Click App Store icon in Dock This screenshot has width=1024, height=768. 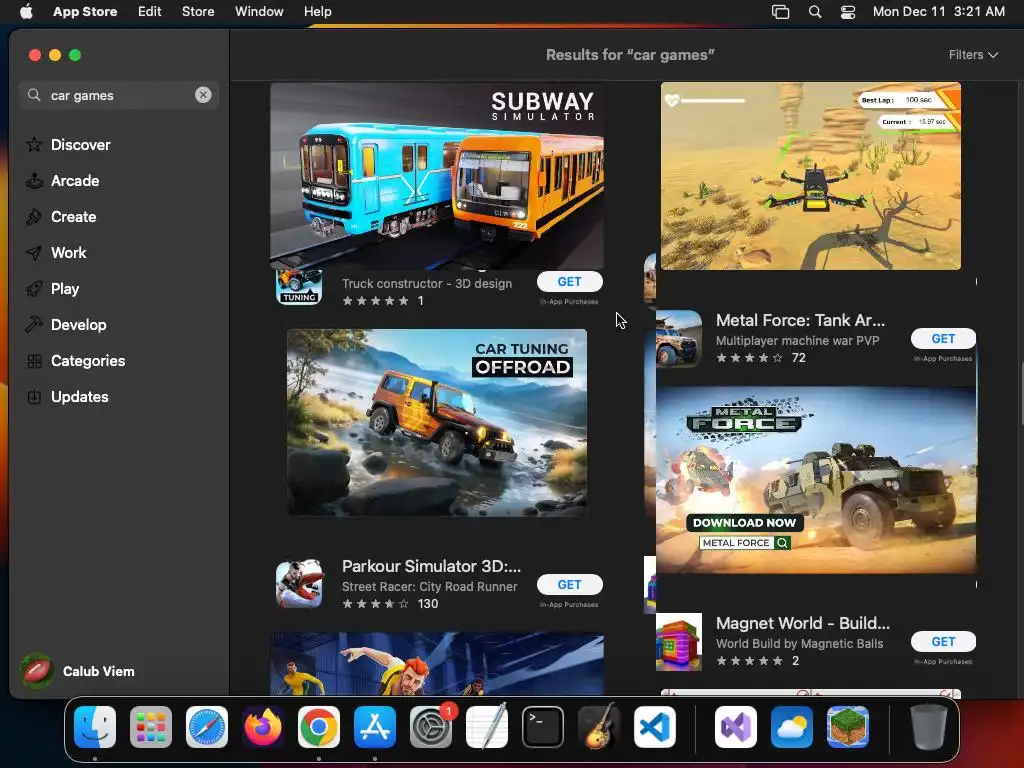375,727
